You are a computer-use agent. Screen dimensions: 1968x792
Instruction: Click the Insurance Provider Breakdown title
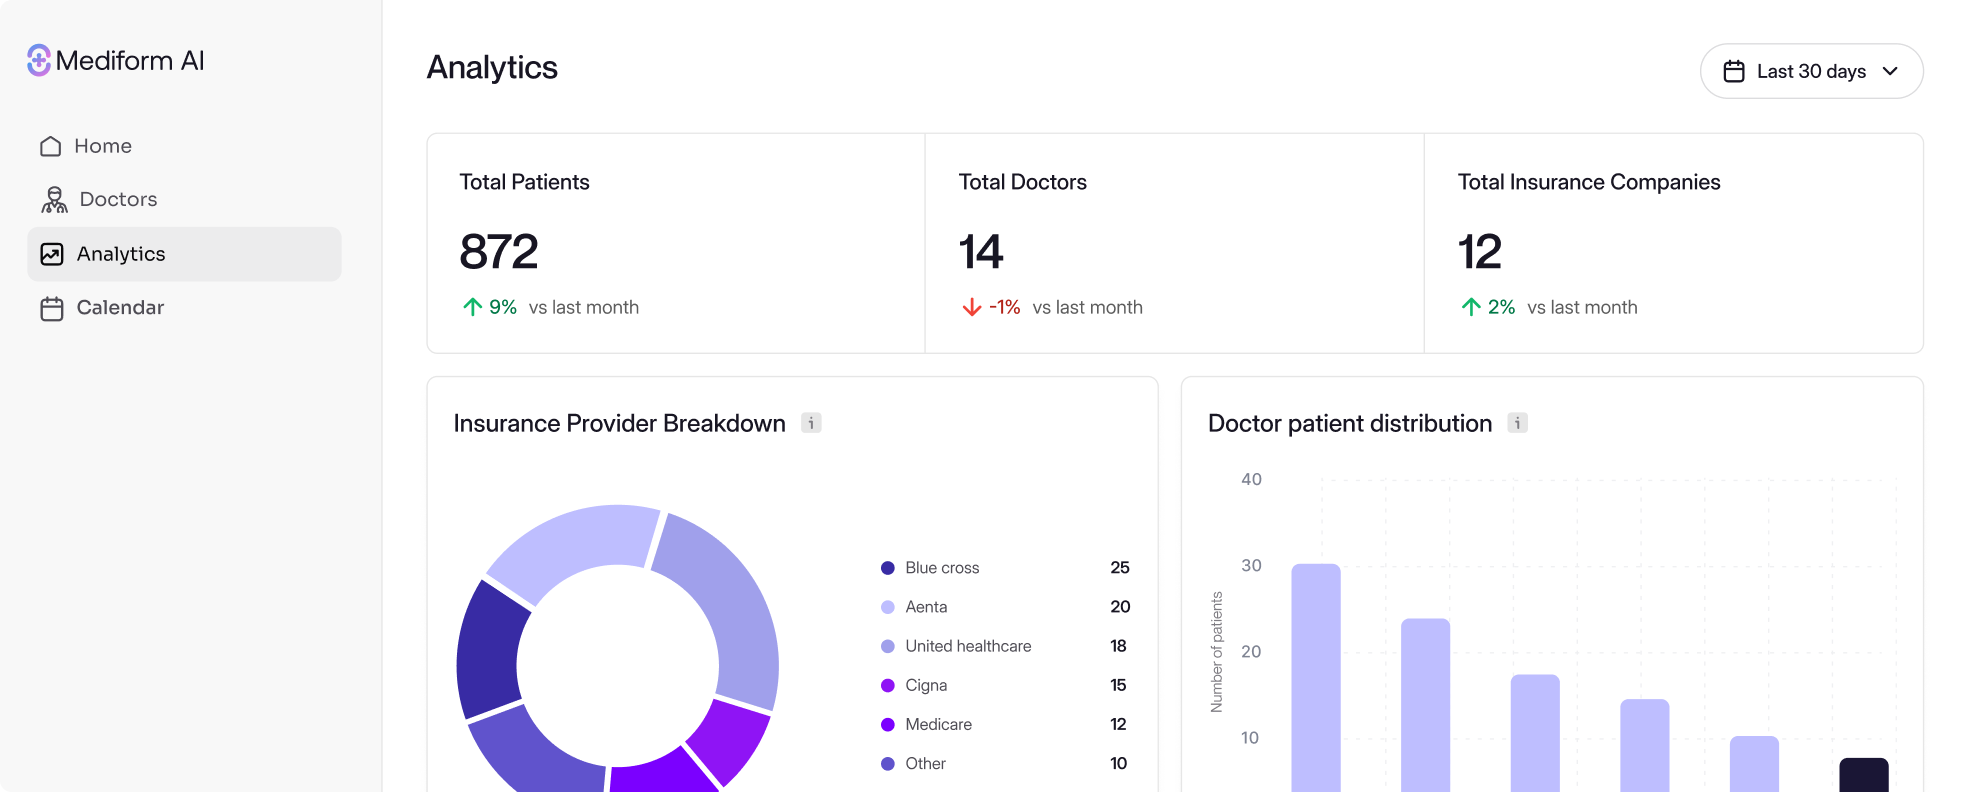coord(619,423)
